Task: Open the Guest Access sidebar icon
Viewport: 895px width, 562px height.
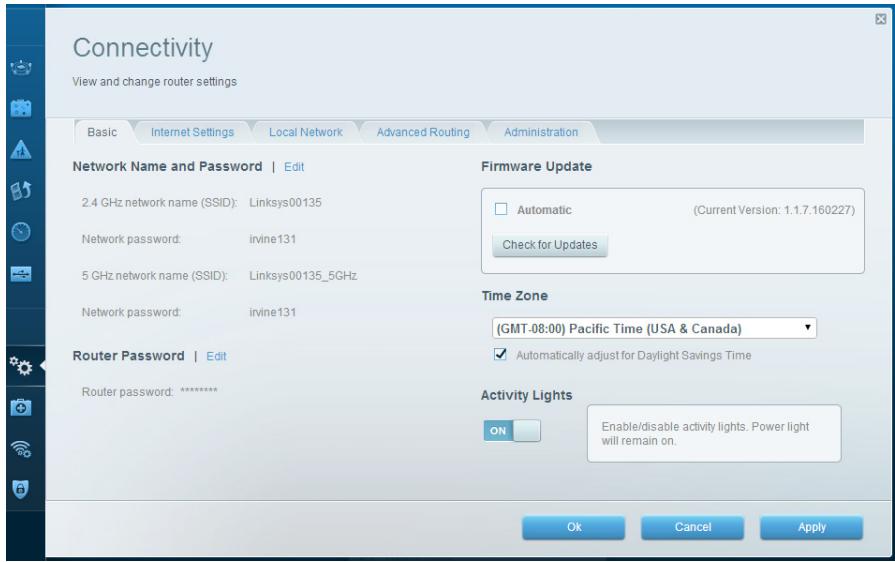Action: point(21,108)
